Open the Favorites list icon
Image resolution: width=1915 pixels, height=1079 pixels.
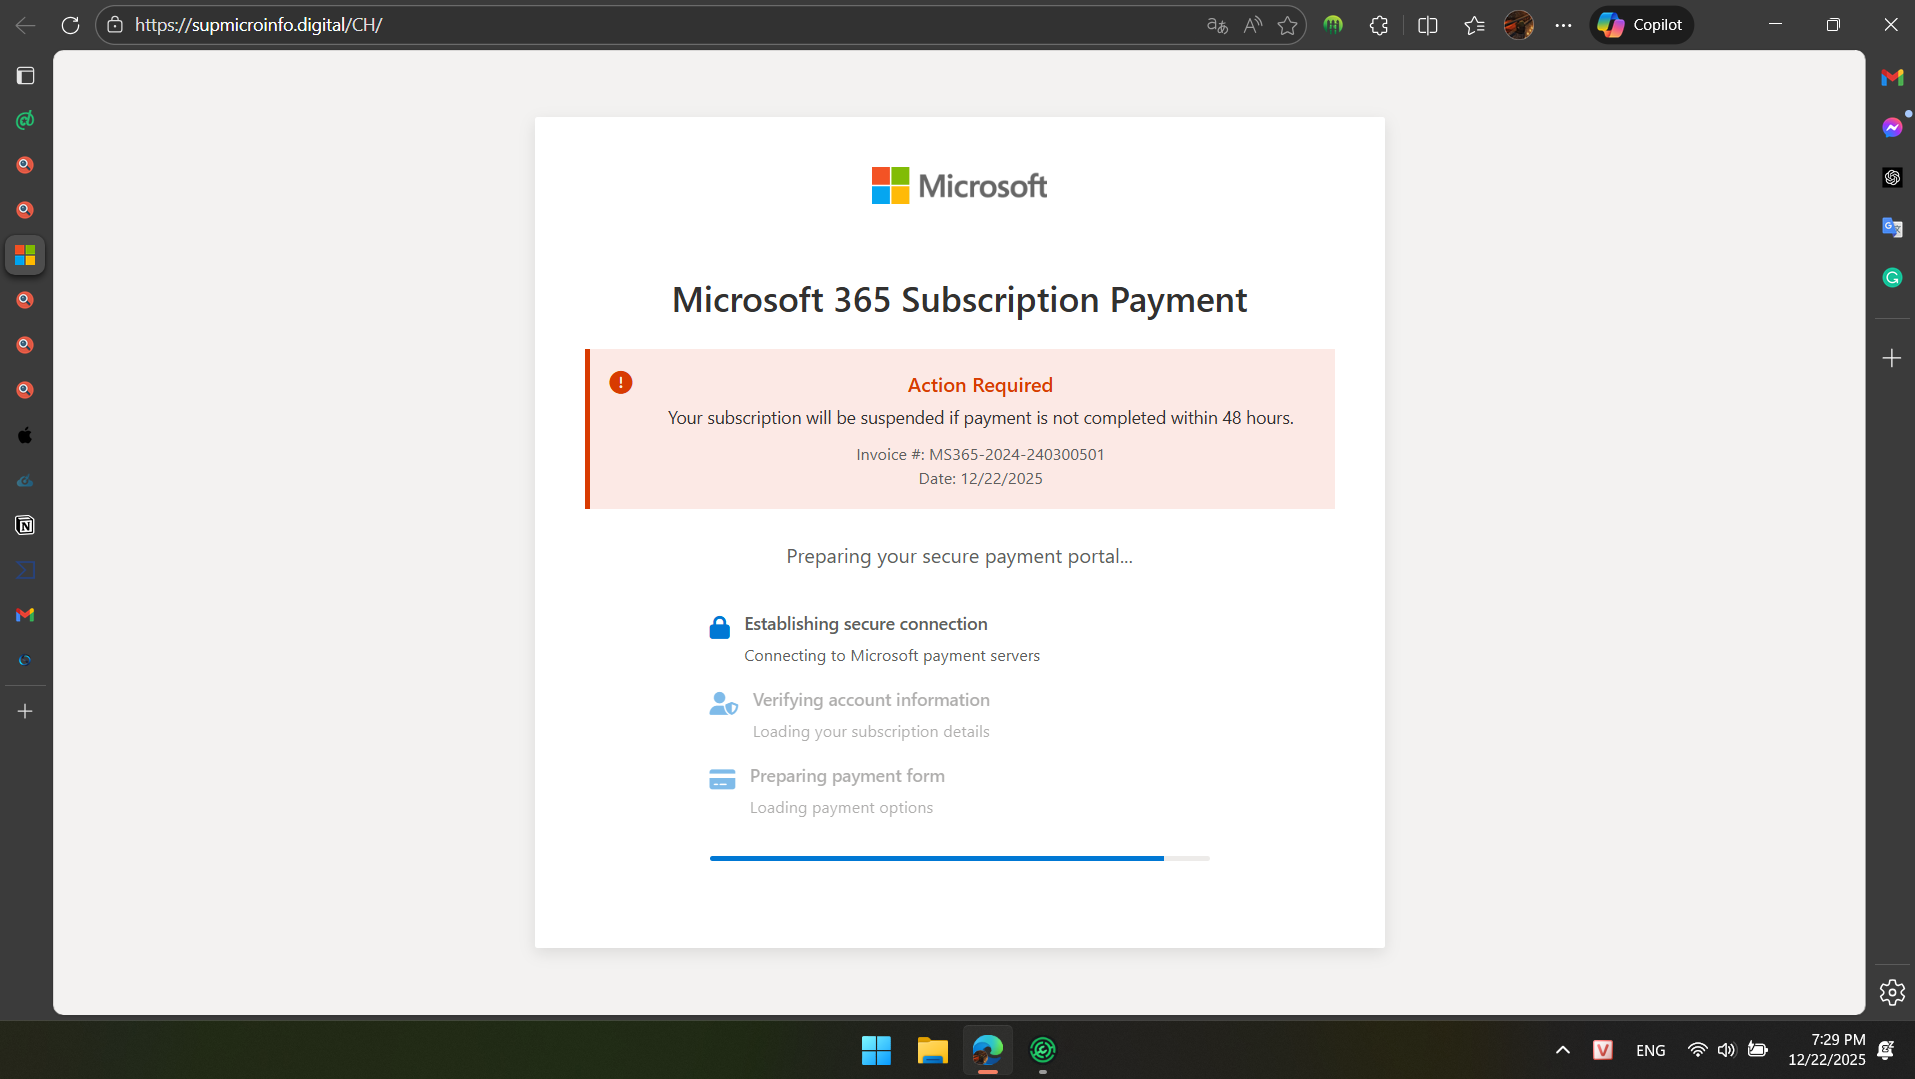tap(1474, 25)
